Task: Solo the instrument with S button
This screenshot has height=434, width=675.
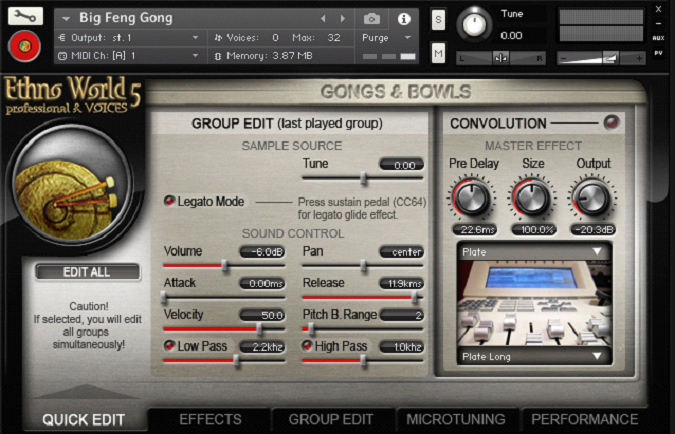Action: (x=438, y=20)
